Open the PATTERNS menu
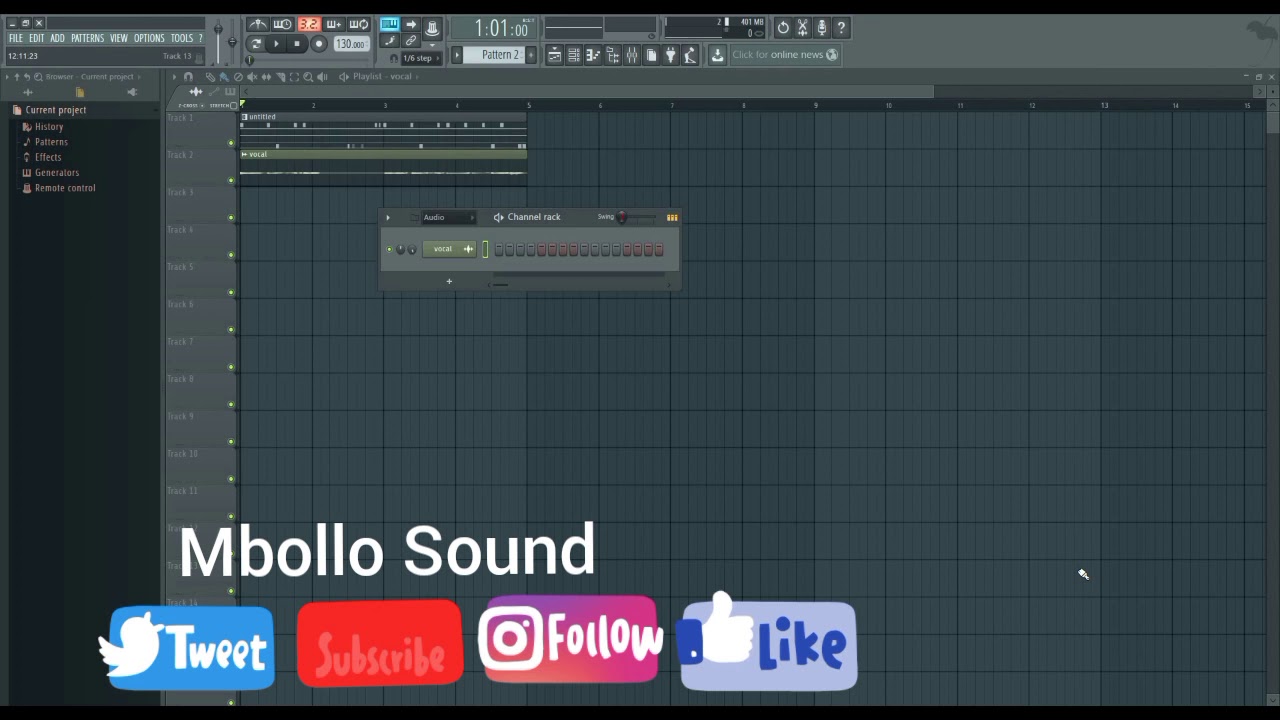 click(87, 38)
